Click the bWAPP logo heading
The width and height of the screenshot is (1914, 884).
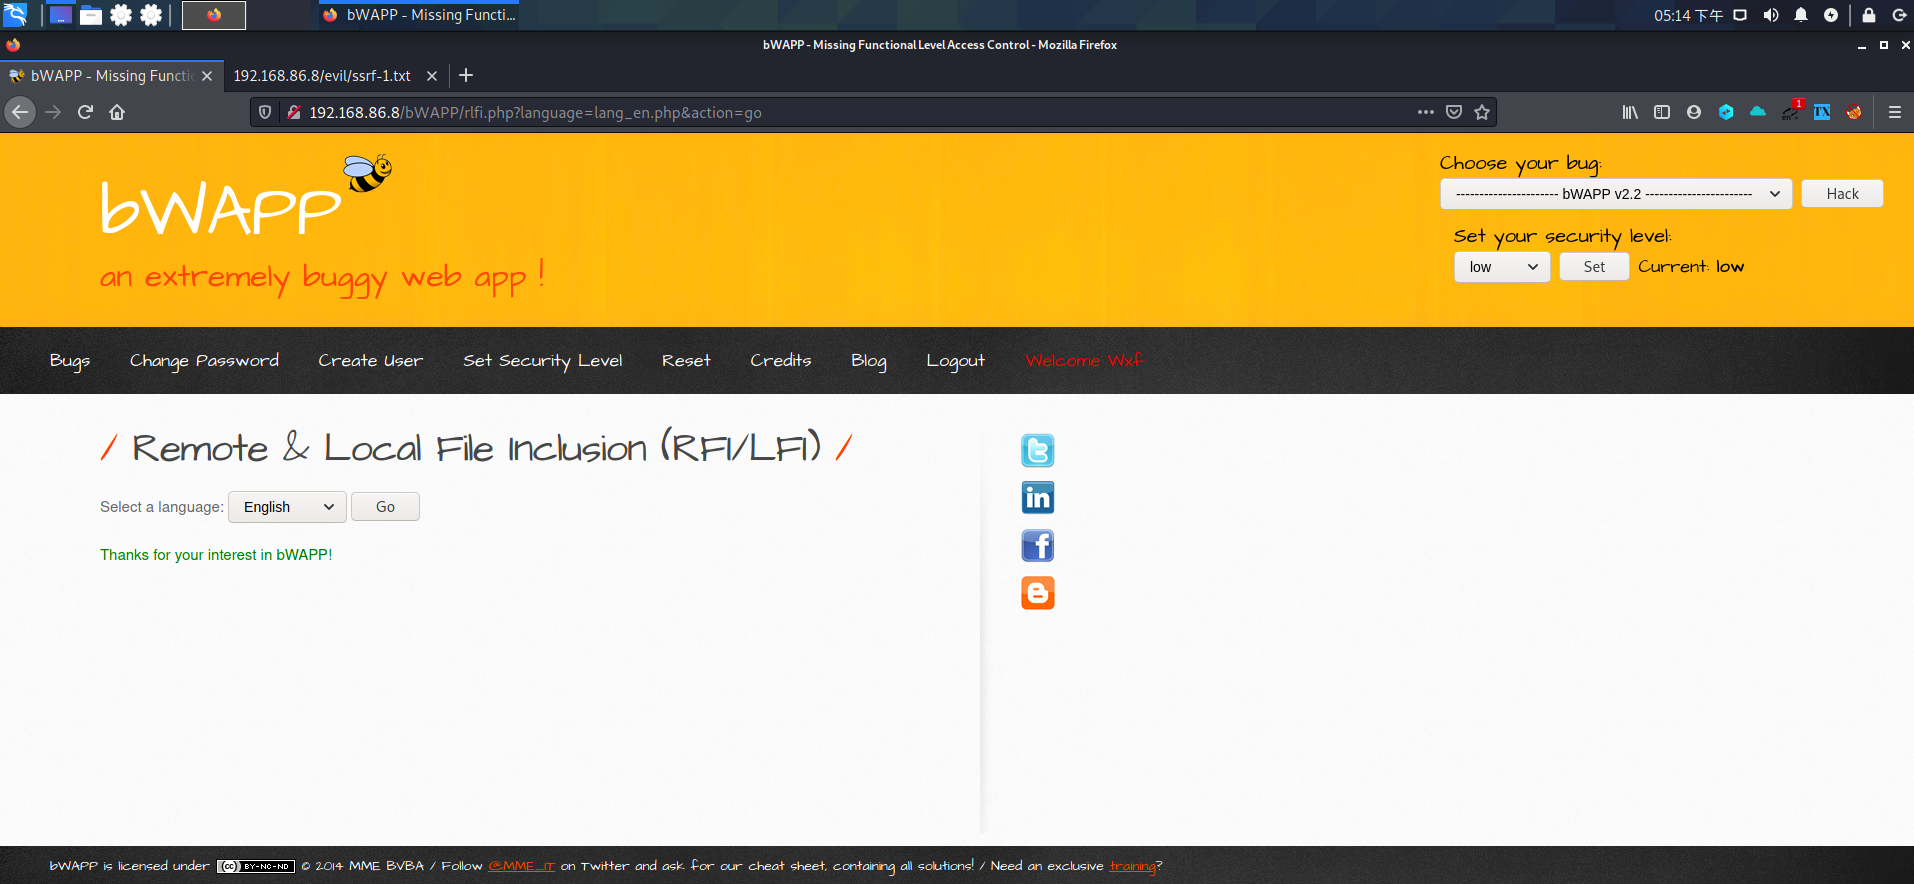point(221,210)
